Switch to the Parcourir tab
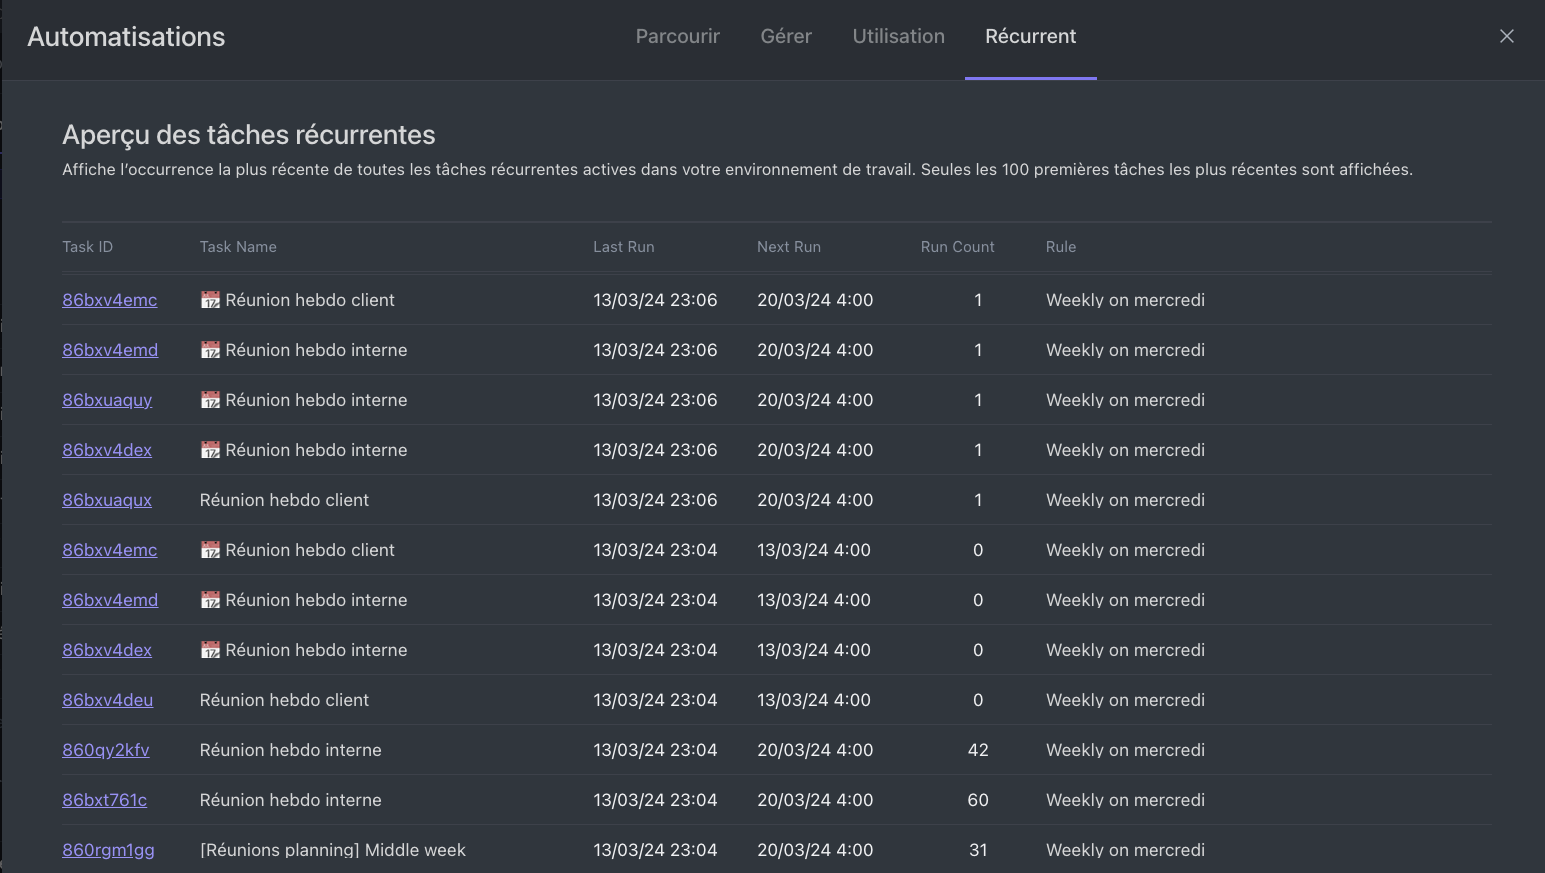Image resolution: width=1545 pixels, height=873 pixels. pos(677,36)
